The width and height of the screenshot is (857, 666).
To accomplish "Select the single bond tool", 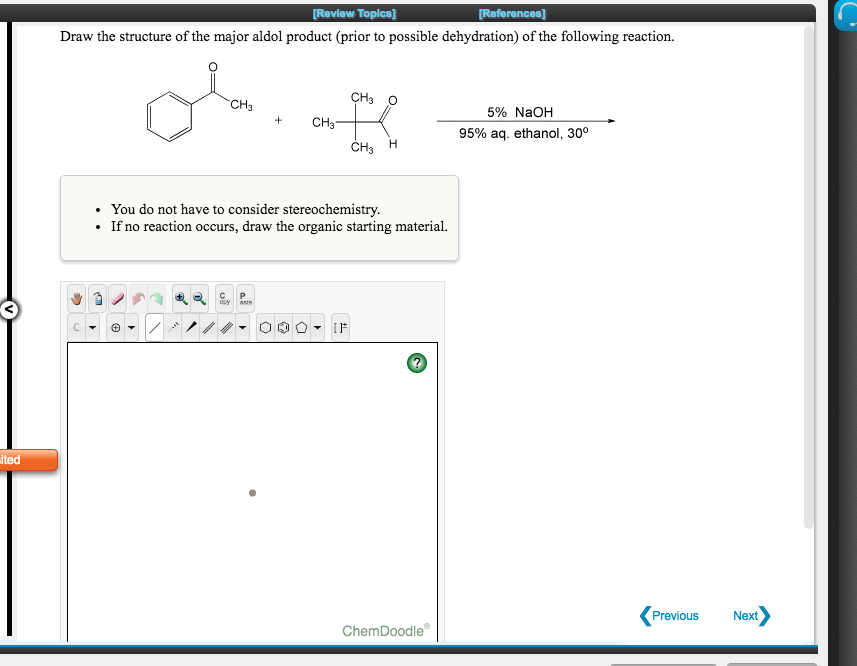I will tap(155, 327).
